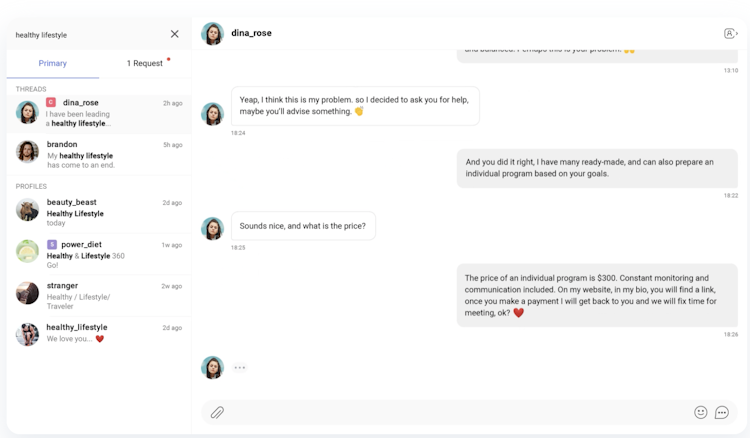Open beauty_beast profile result
750x438 pixels.
(98, 212)
